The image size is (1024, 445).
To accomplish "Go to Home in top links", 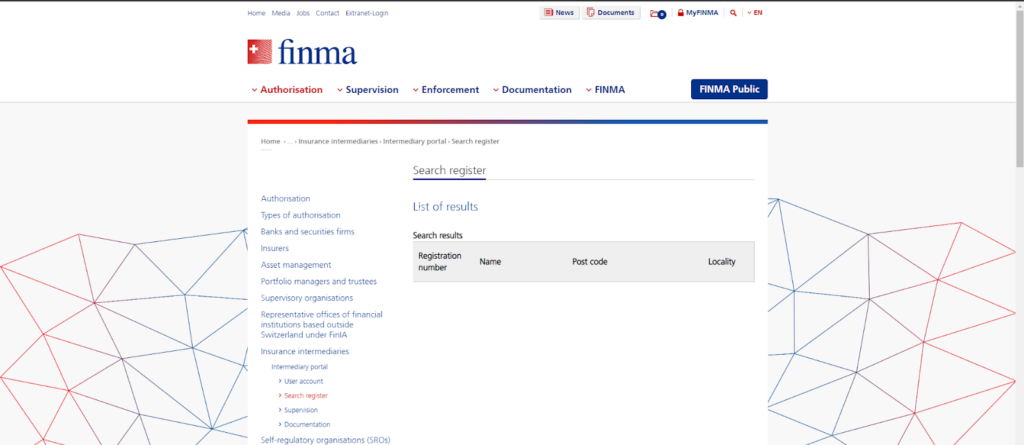I will click(256, 13).
